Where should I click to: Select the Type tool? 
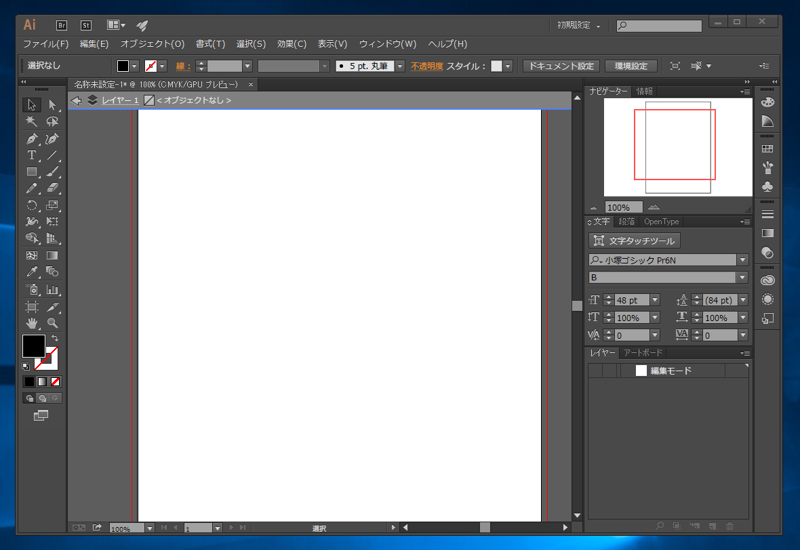click(x=32, y=155)
